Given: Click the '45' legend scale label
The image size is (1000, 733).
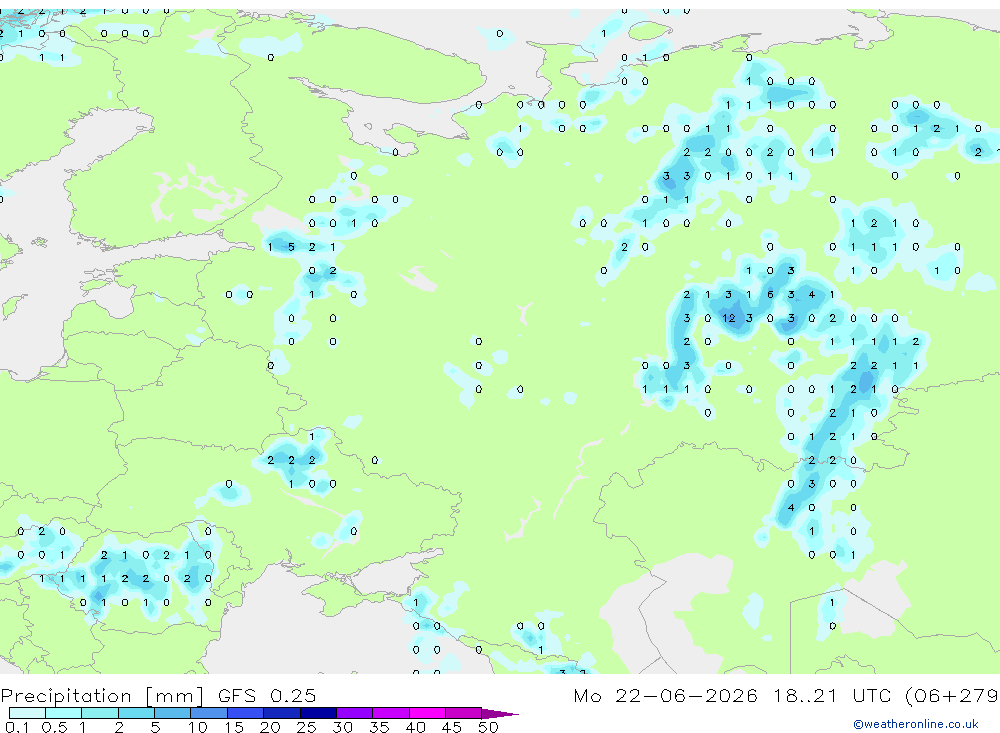Looking at the screenshot, I should point(452,727).
